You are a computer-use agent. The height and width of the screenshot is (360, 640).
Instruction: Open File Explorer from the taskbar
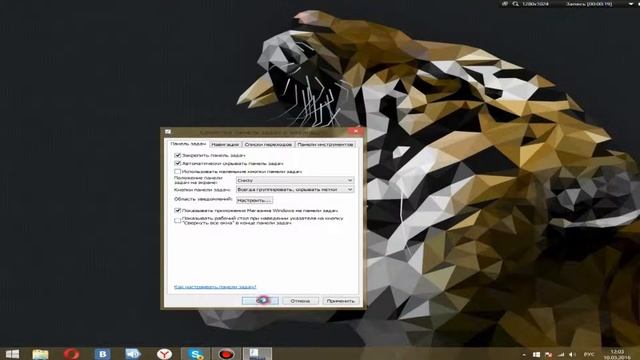tap(40, 354)
